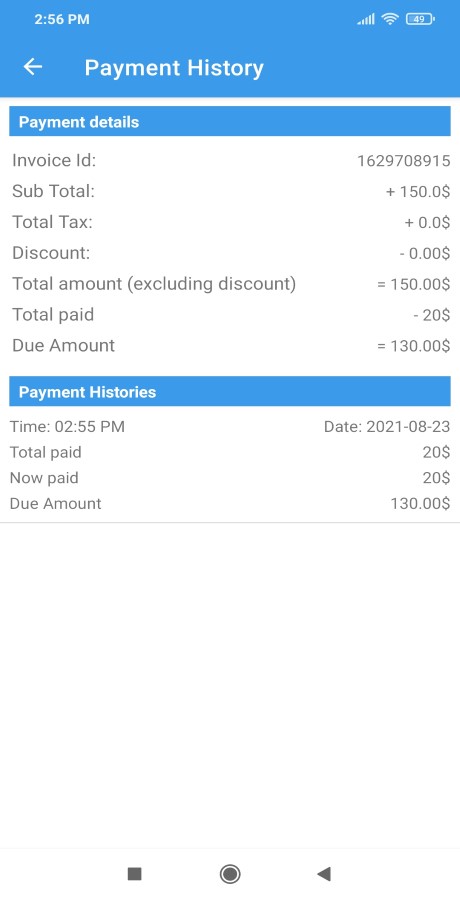Tap the Wi-Fi status icon
The width and height of the screenshot is (460, 900).
click(x=391, y=19)
